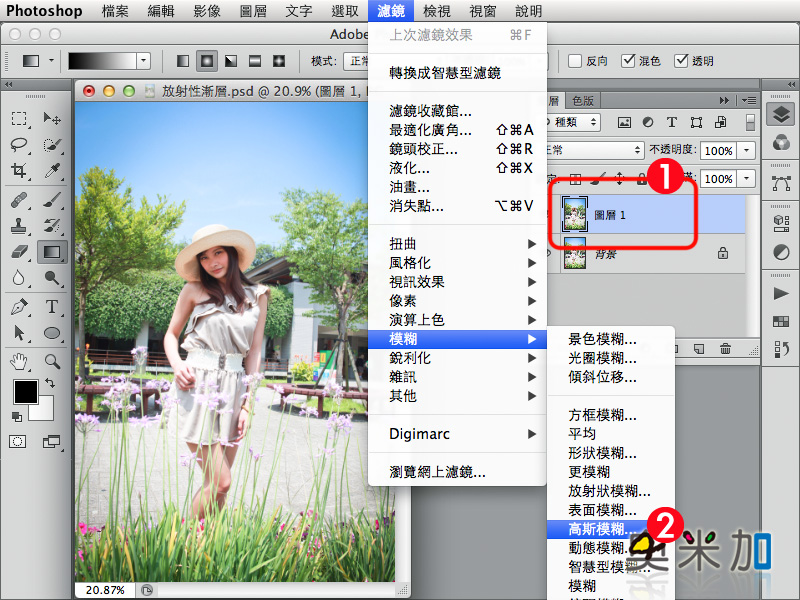Switch to reflected gradient style

(255, 61)
